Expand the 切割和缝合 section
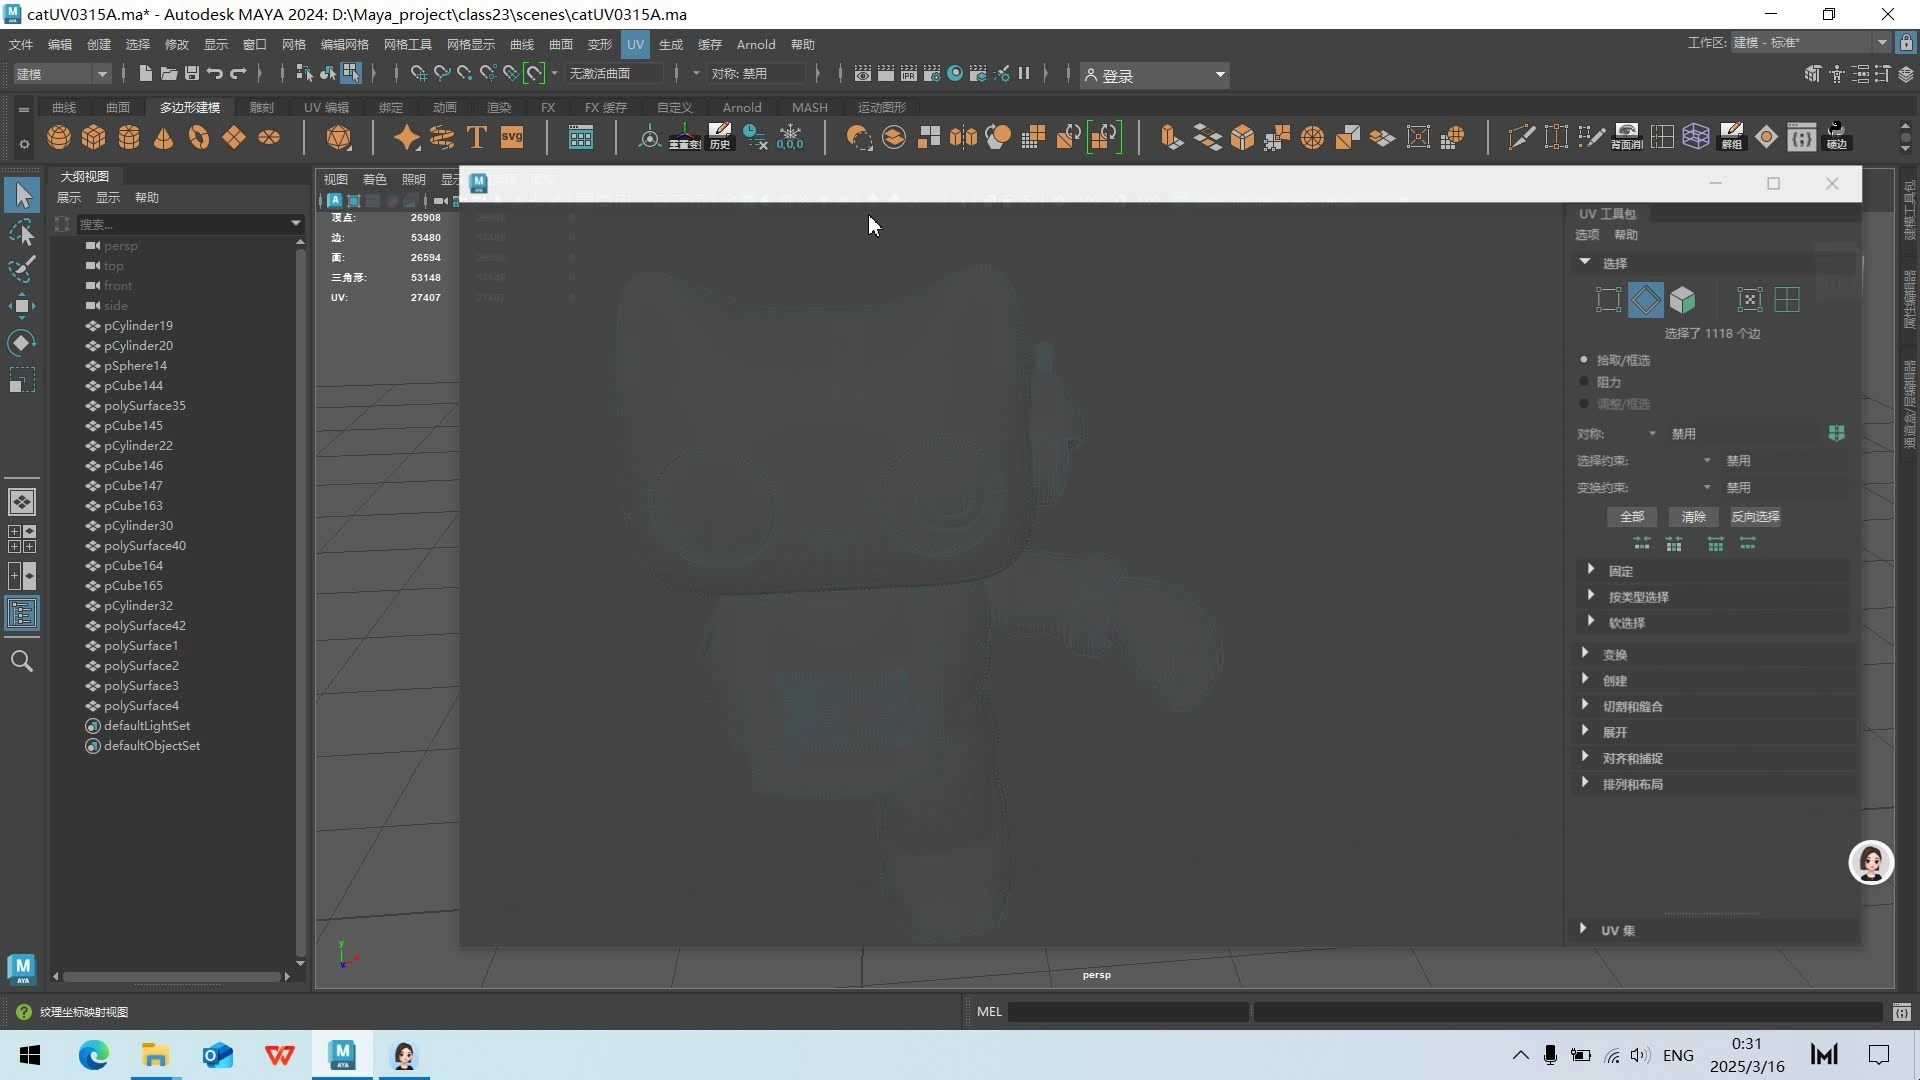 [1585, 706]
